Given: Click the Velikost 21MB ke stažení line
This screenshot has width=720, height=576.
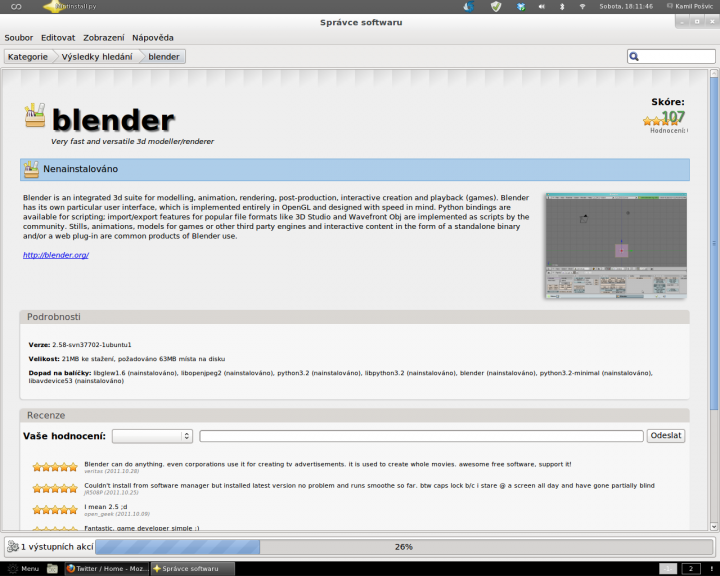Looking at the screenshot, I should coord(127,359).
